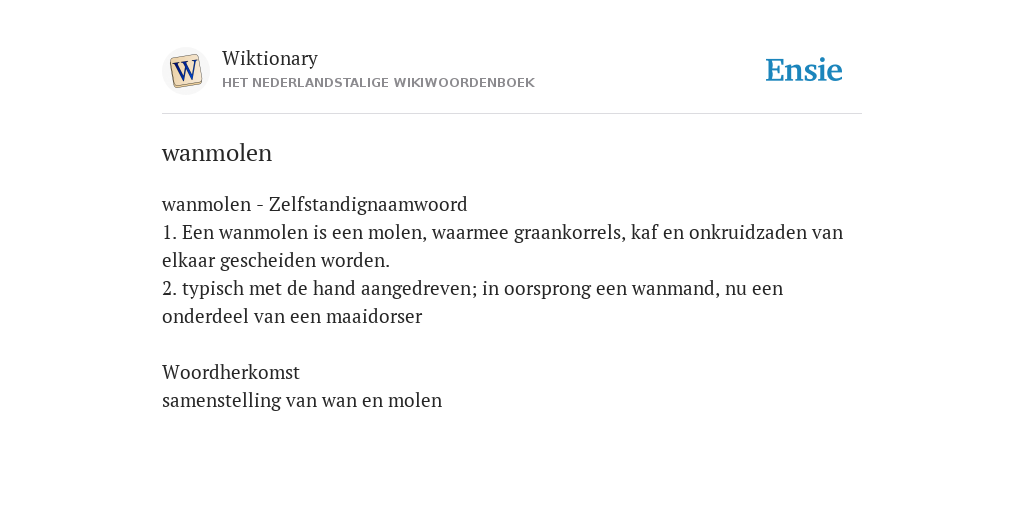Open the Ensie logo link

[x=804, y=70]
